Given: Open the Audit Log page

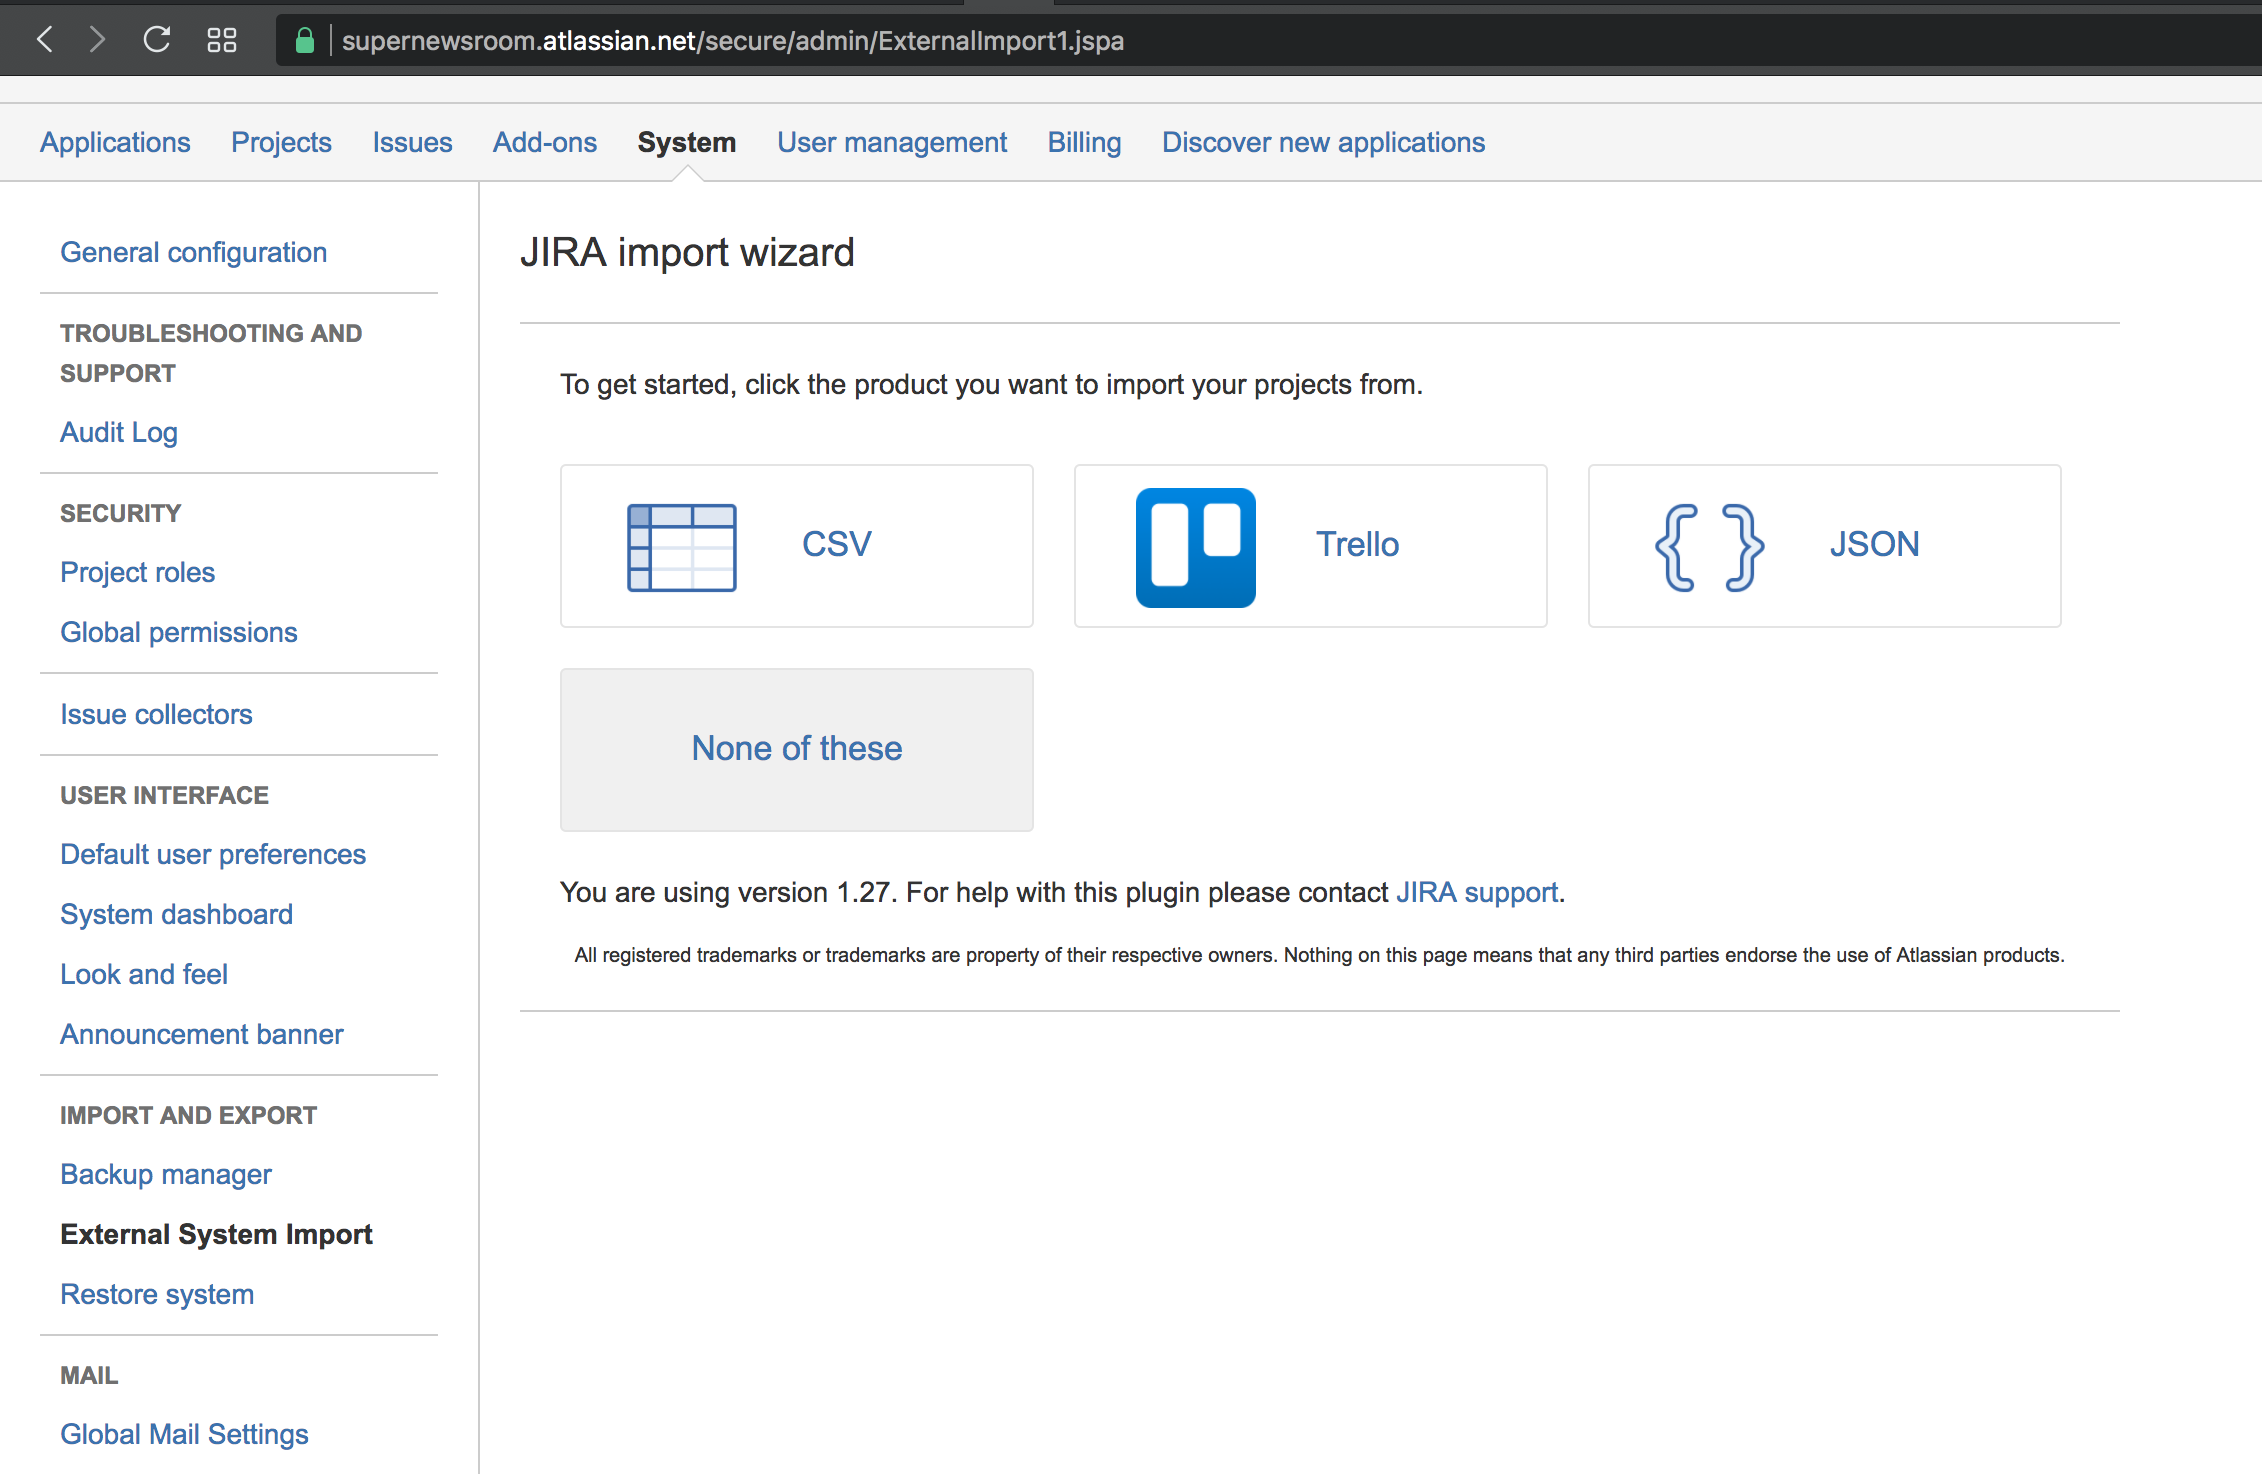Looking at the screenshot, I should (x=118, y=431).
